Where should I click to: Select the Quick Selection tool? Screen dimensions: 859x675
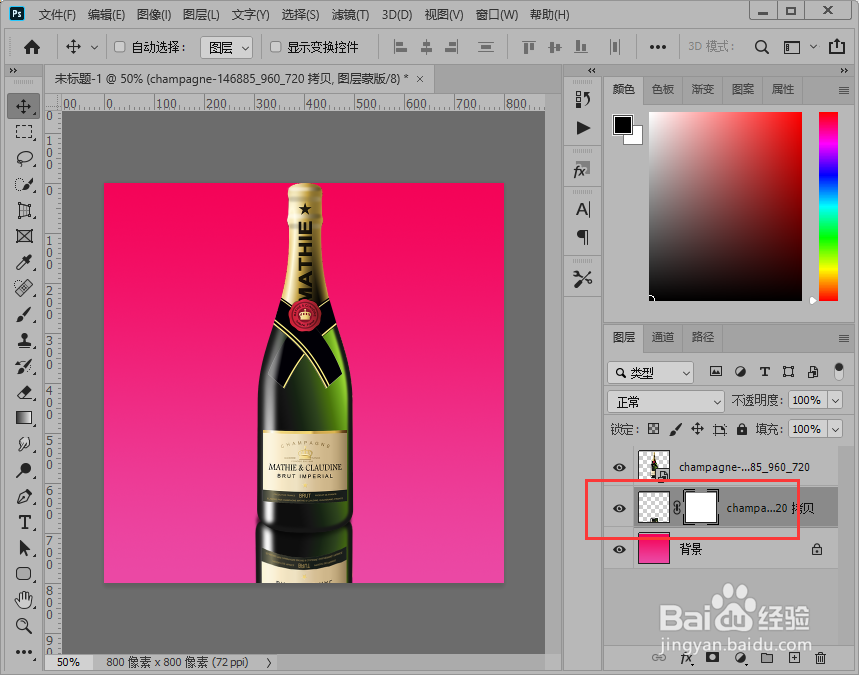(x=24, y=184)
